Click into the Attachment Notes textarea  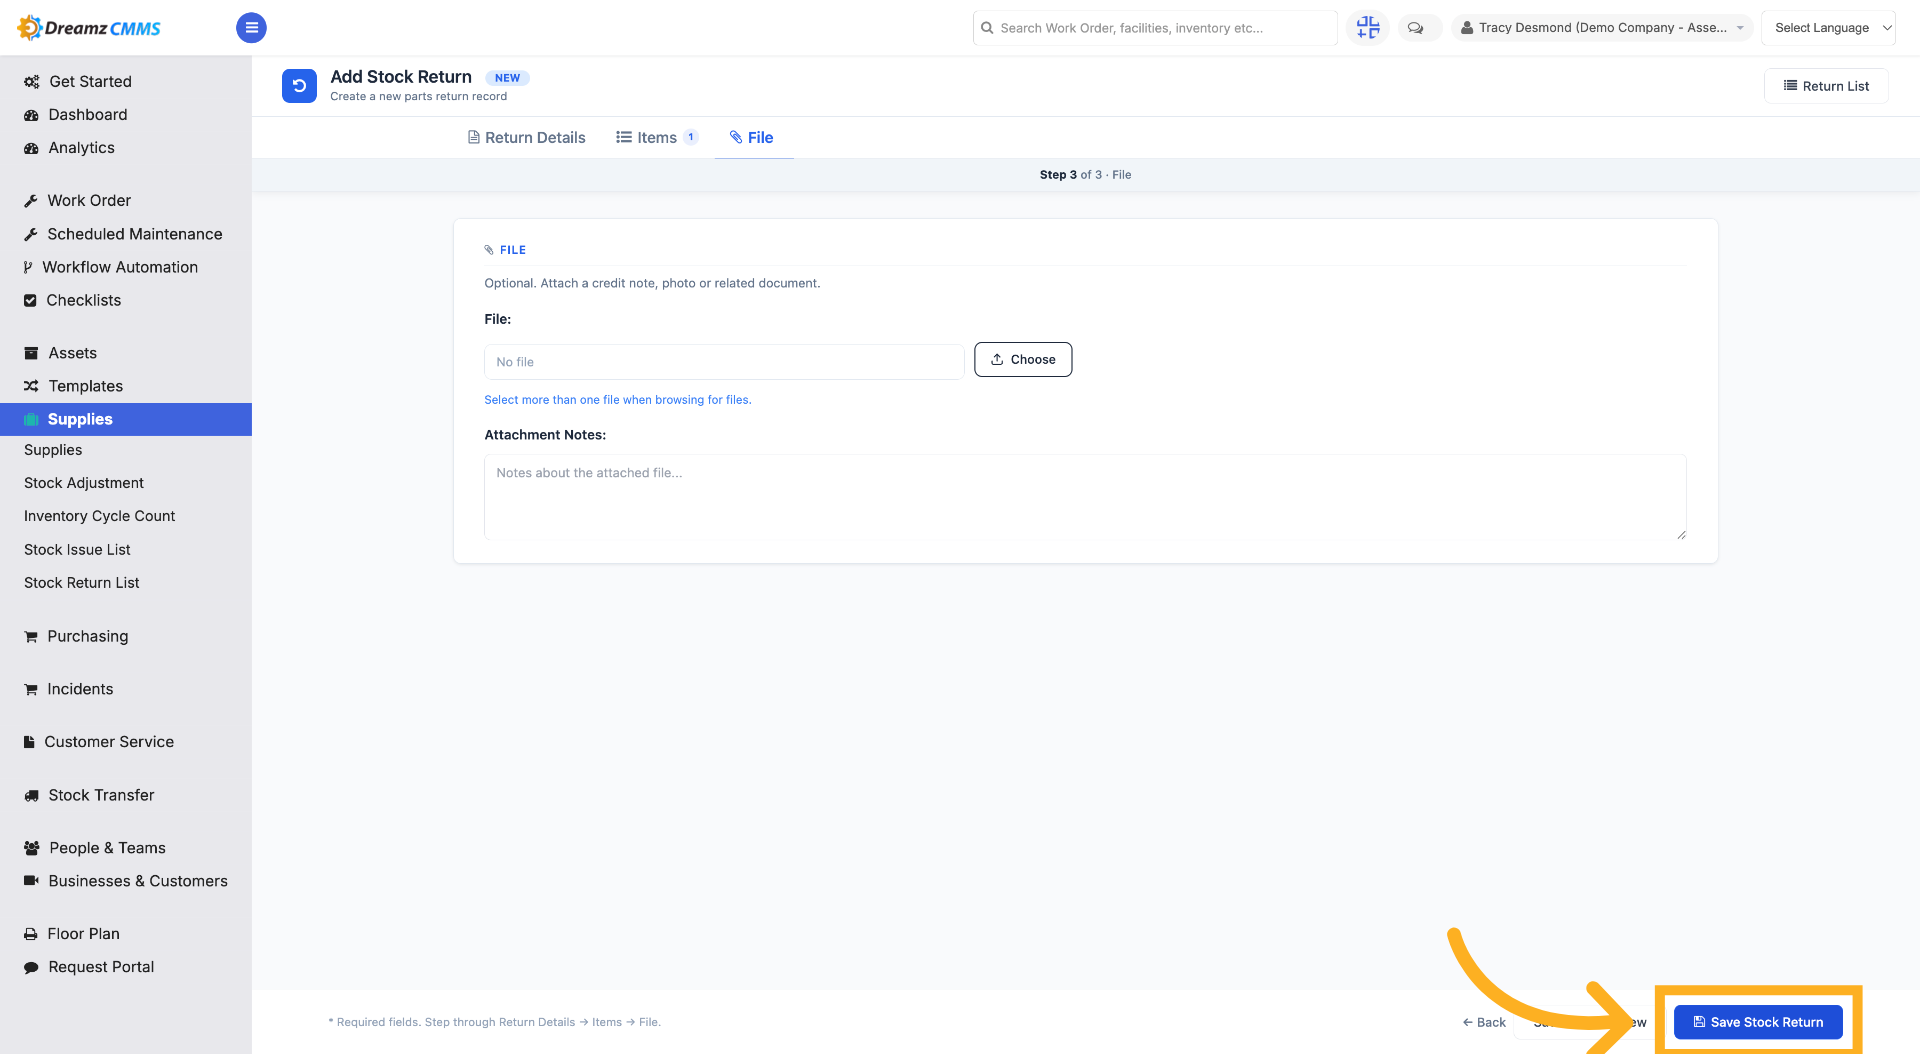point(1085,497)
